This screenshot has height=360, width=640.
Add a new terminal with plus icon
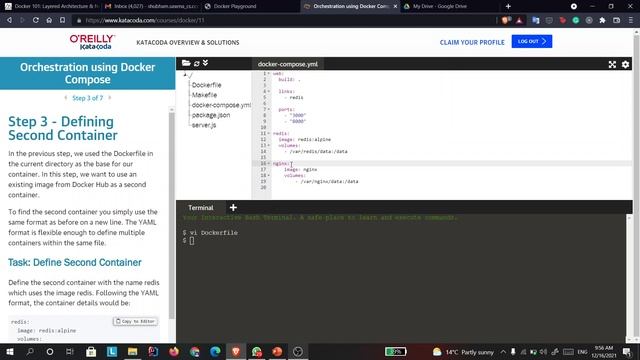coord(233,208)
